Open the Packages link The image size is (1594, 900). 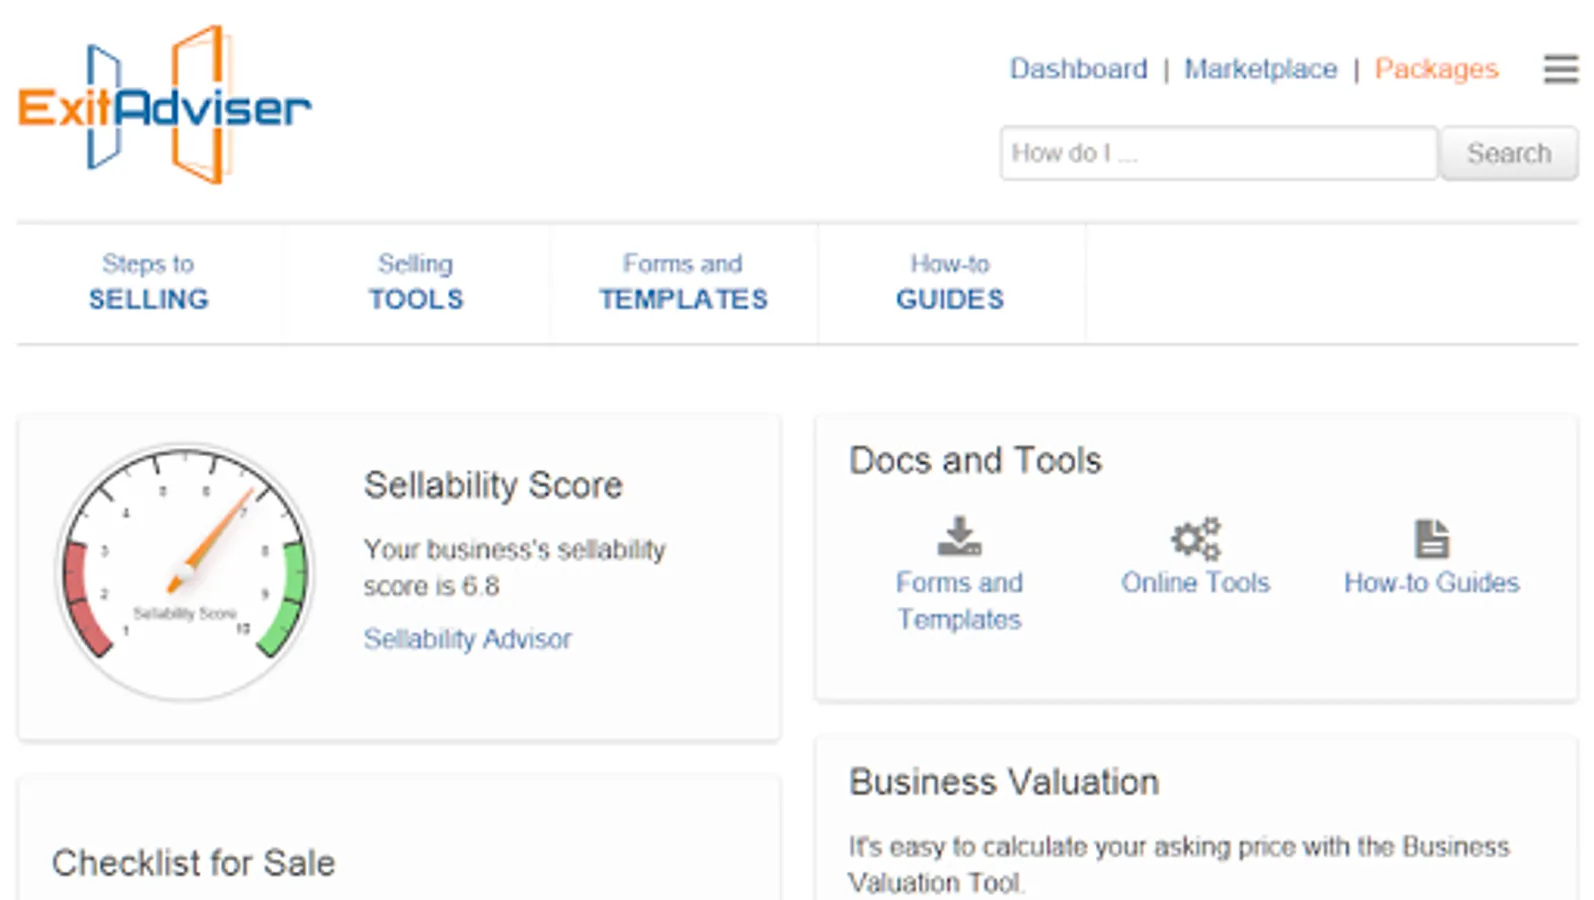coord(1436,69)
